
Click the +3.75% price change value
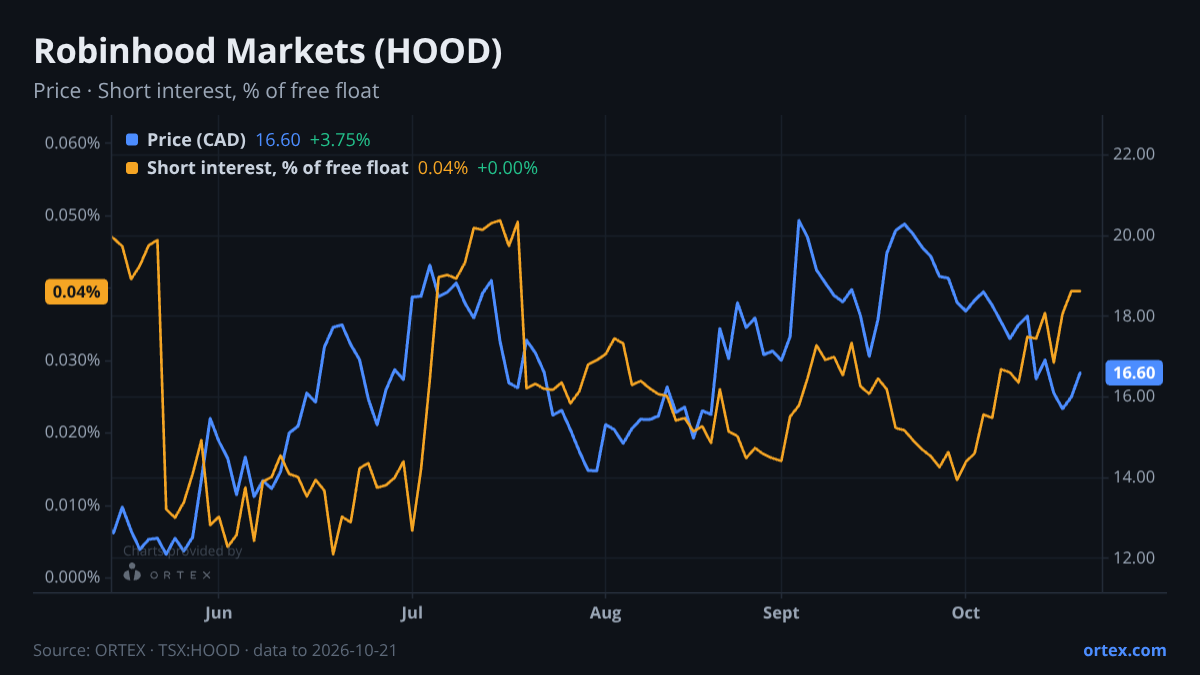click(x=340, y=140)
